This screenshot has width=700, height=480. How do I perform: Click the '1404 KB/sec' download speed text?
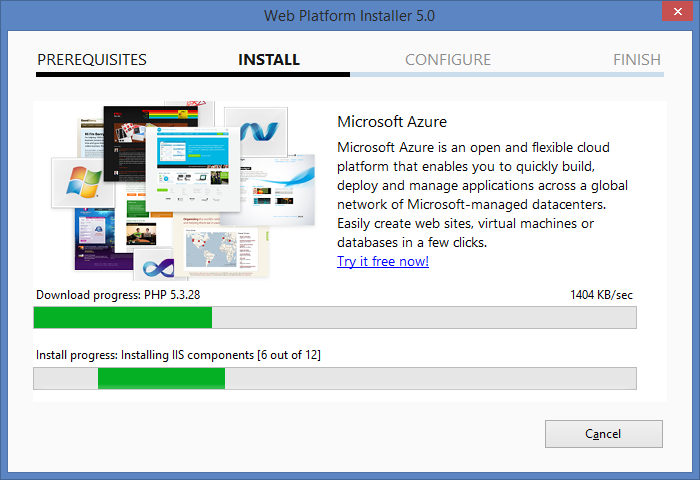601,295
